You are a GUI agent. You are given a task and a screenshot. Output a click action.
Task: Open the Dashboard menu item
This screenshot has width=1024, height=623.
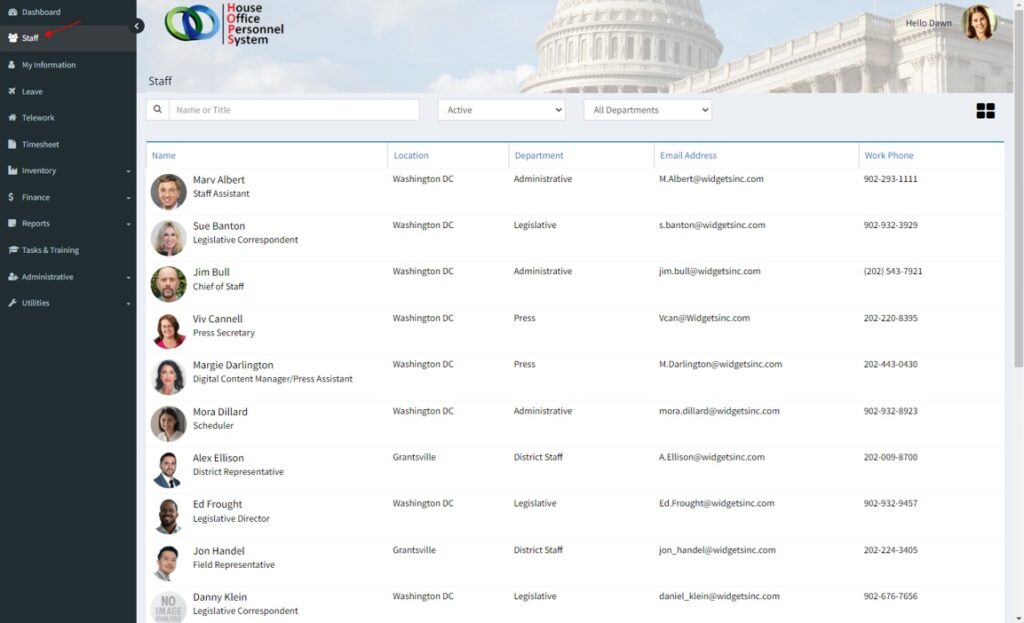pos(41,12)
